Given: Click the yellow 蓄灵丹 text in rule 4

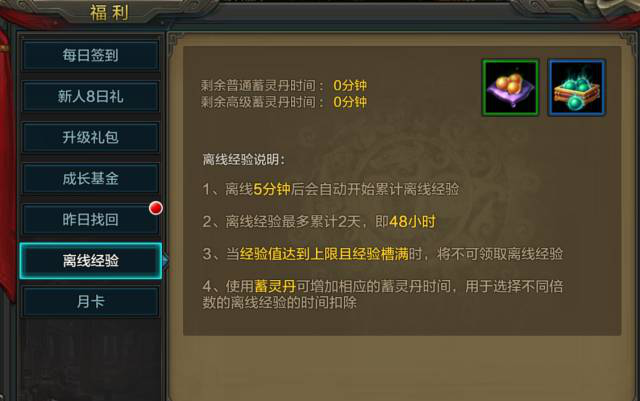Looking at the screenshot, I should [x=275, y=286].
